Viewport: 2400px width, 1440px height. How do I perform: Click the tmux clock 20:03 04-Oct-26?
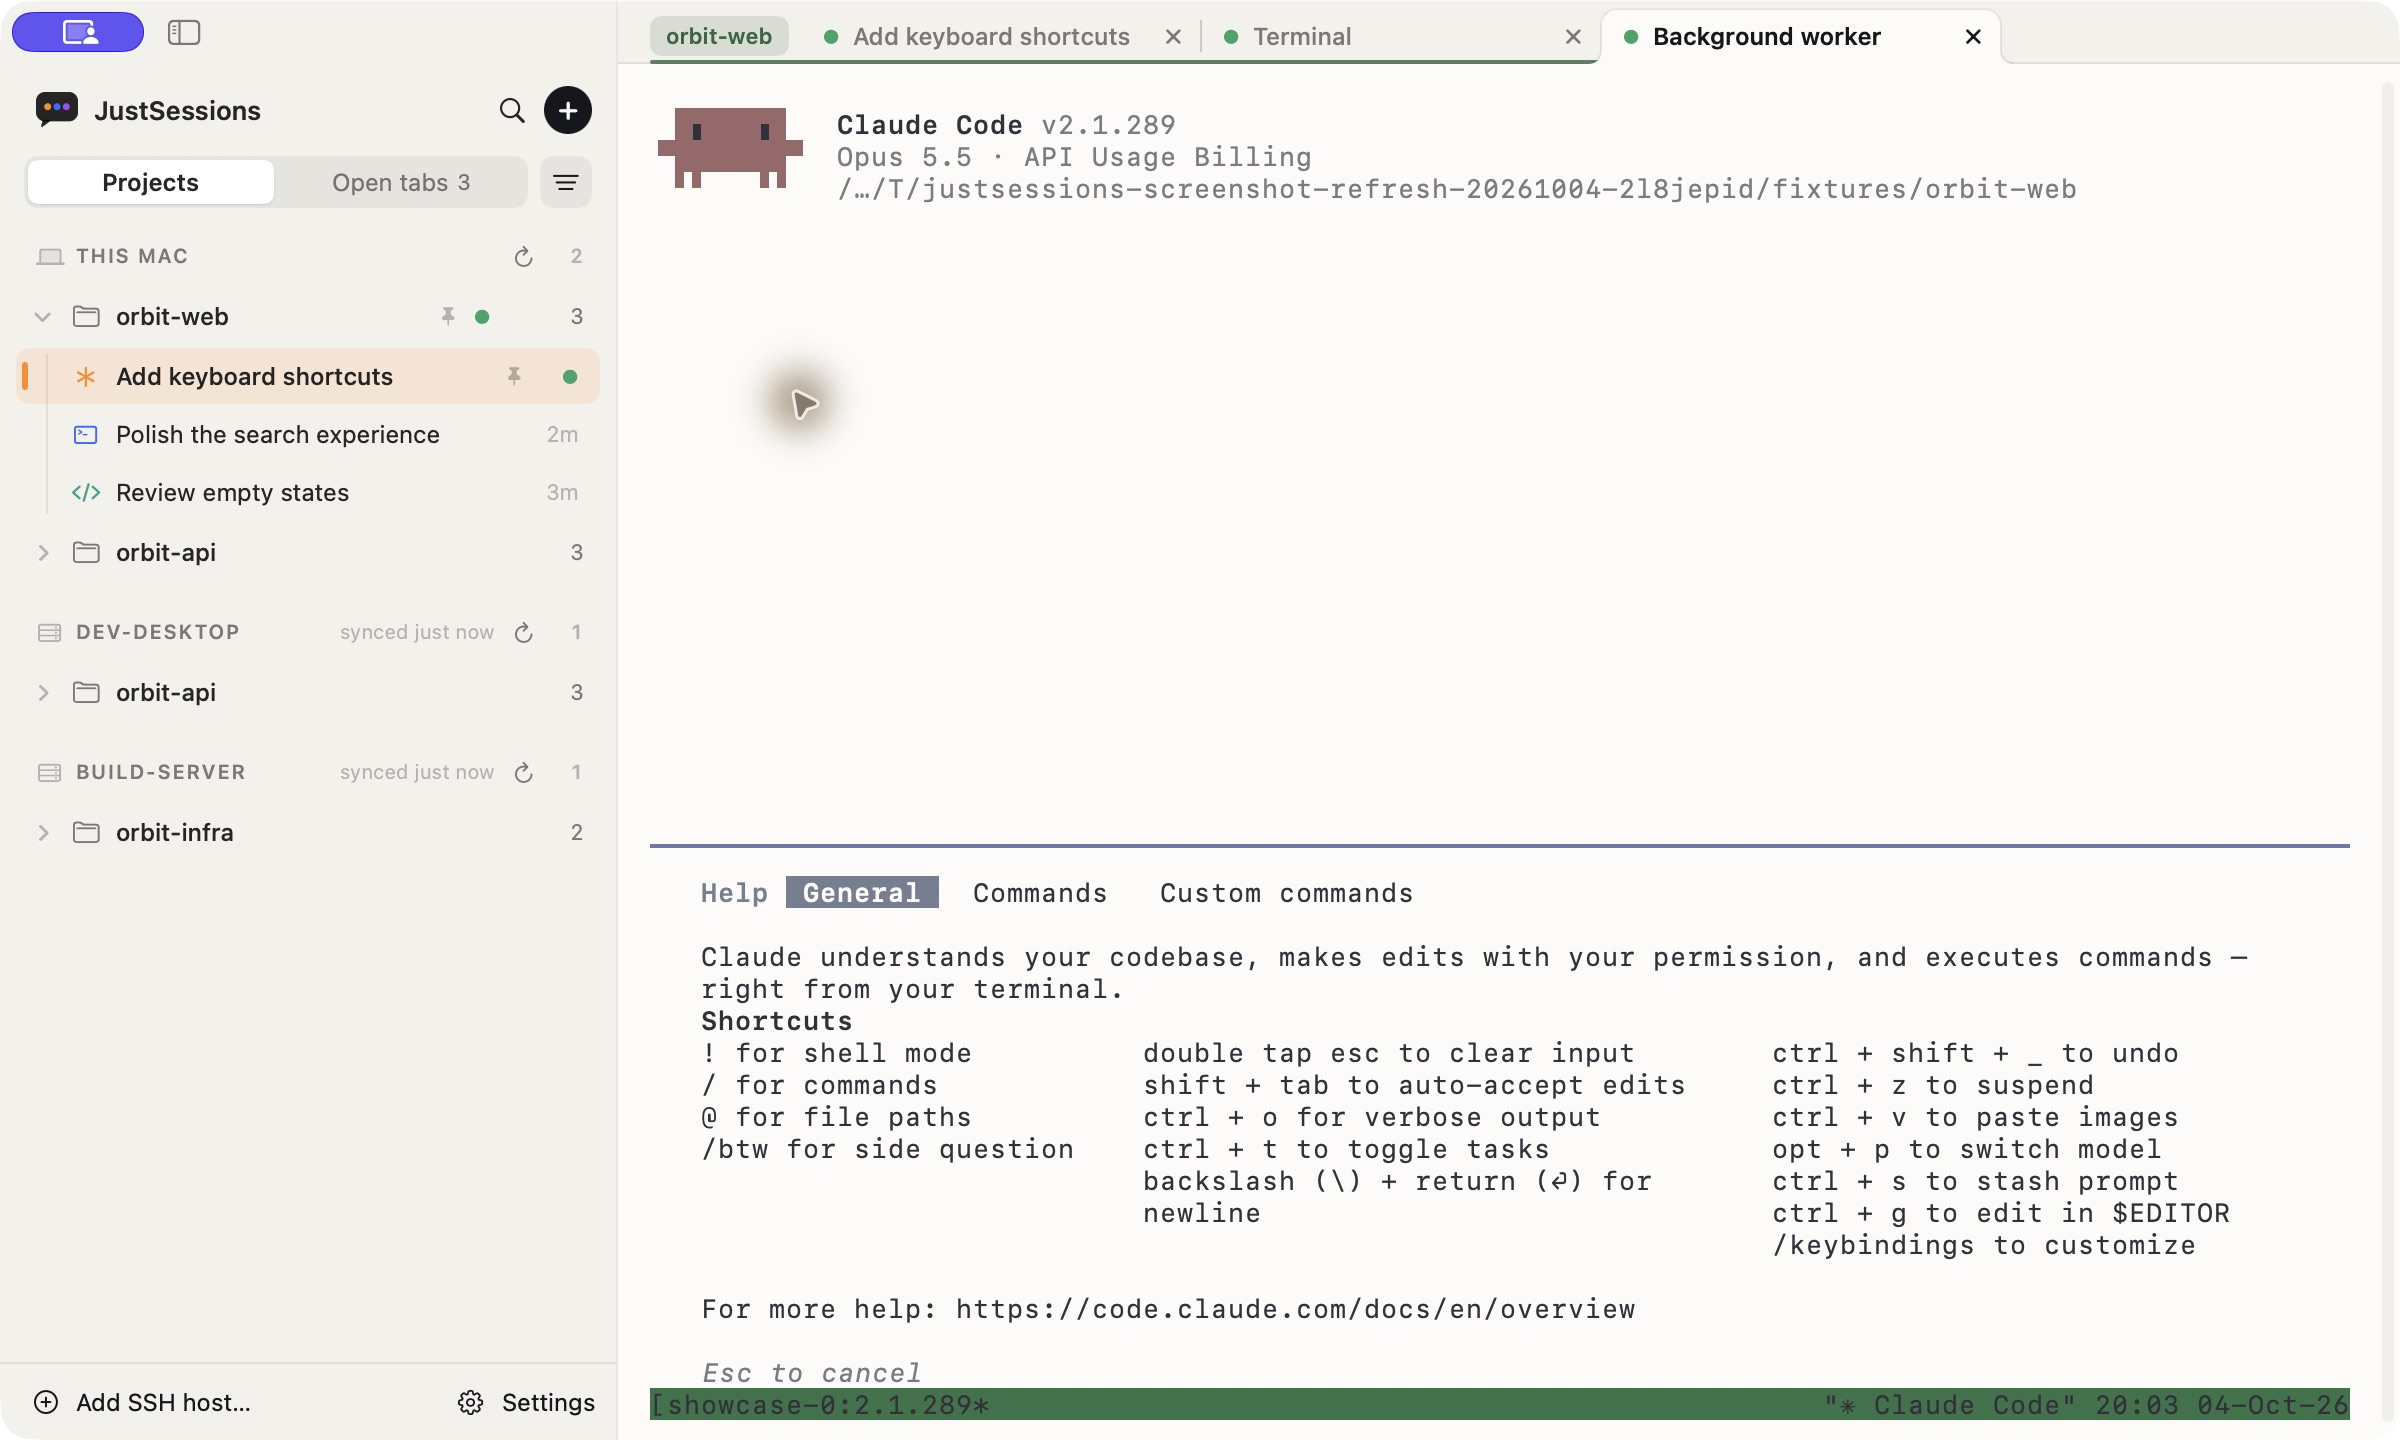point(2221,1405)
